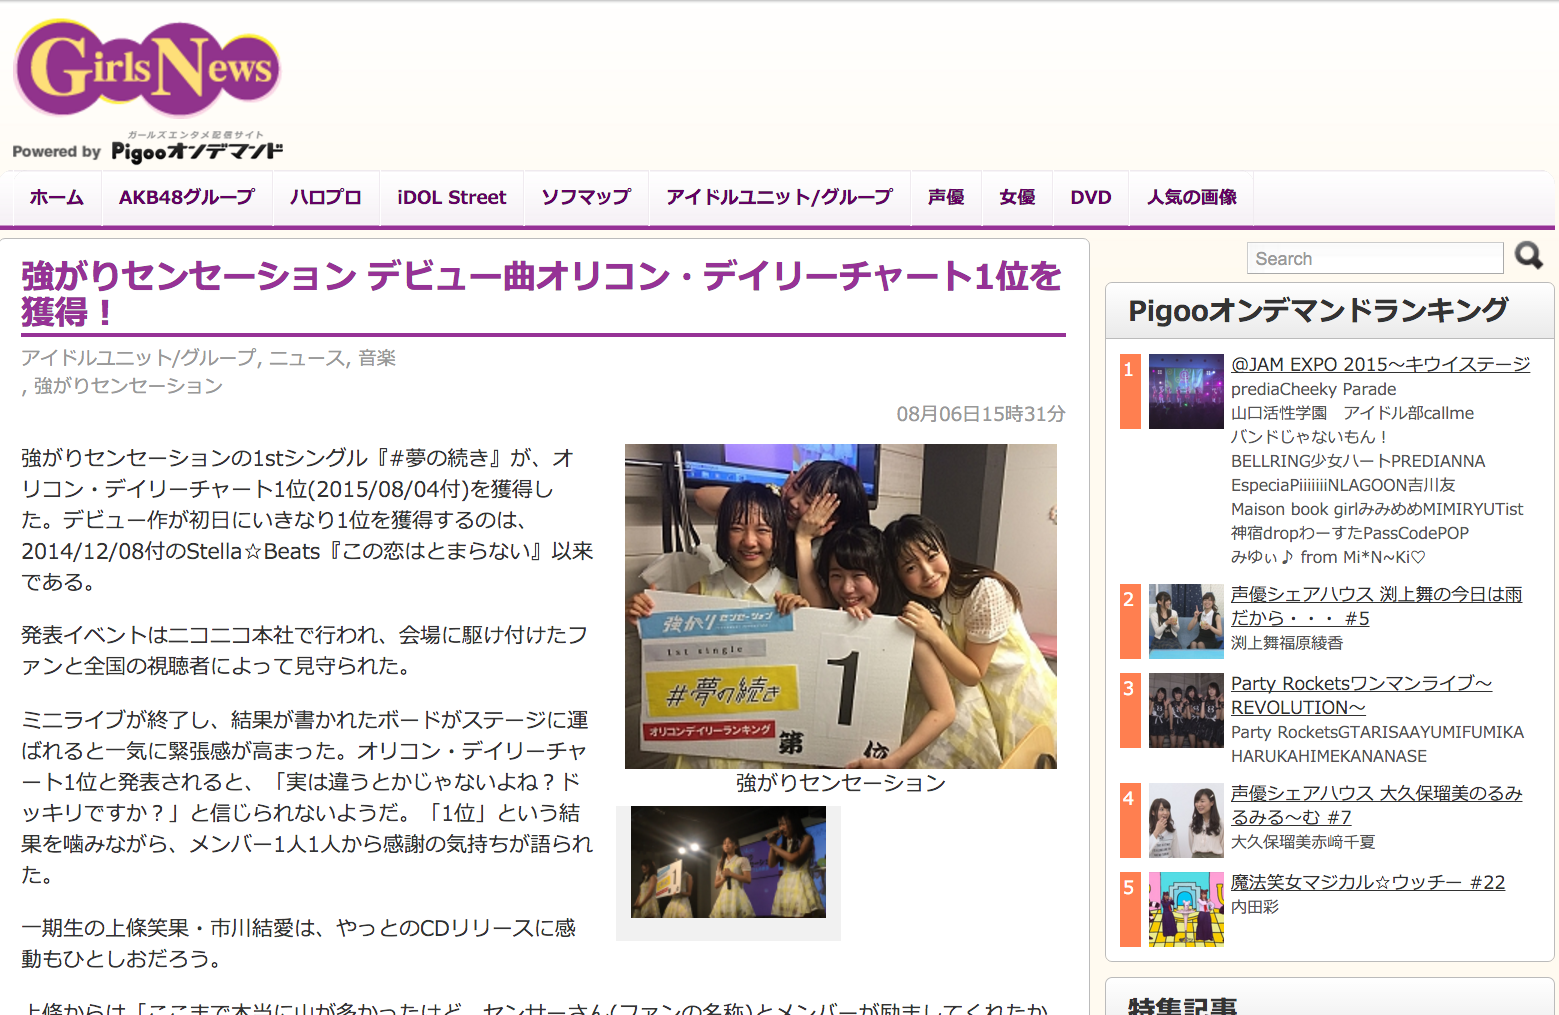Focus the Search input field
Screen dimensions: 1559x1015
pyautogui.click(x=1375, y=258)
